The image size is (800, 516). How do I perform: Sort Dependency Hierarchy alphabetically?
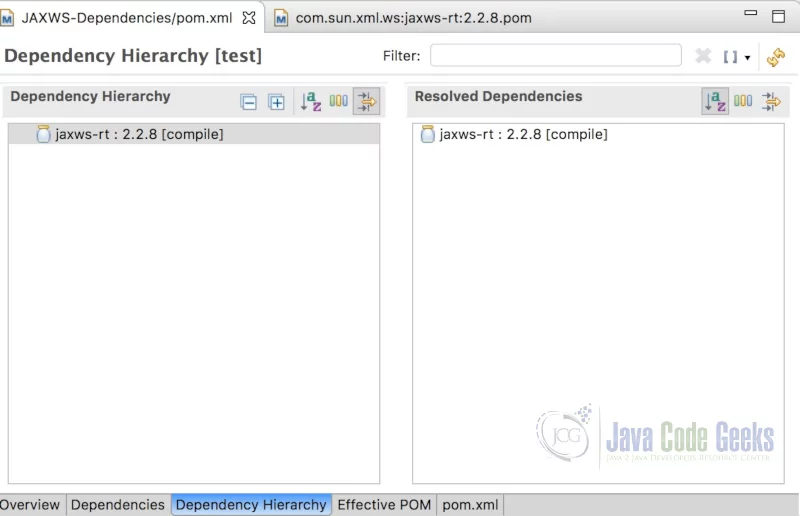tap(311, 102)
